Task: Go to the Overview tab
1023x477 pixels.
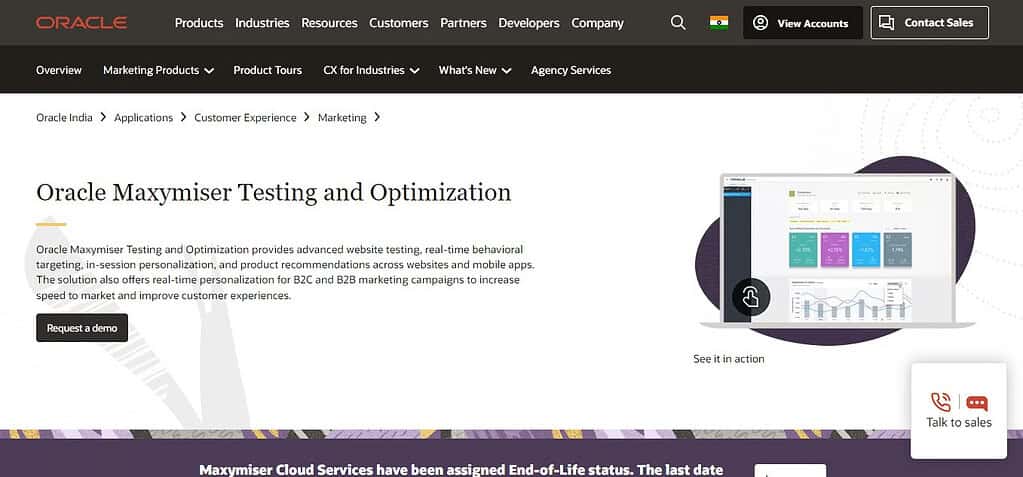Action: tap(59, 70)
